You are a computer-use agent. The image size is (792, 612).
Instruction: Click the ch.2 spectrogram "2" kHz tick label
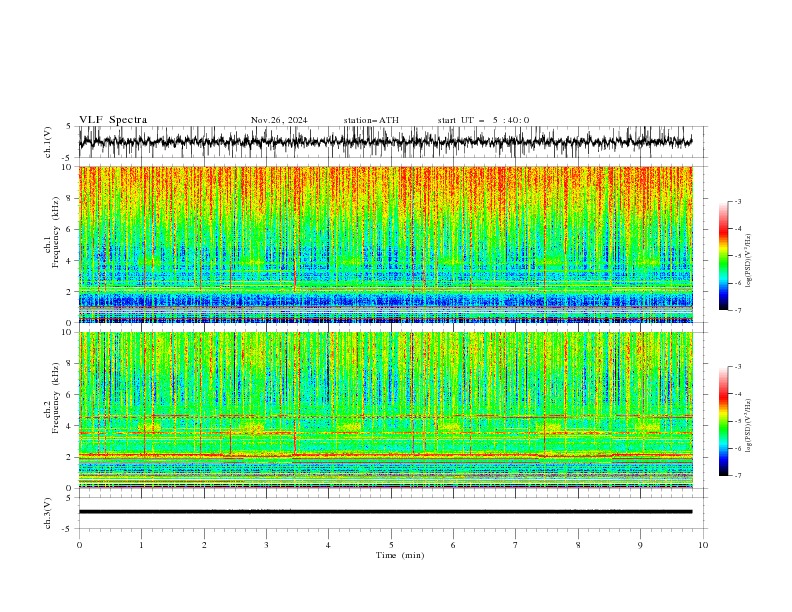[69, 457]
